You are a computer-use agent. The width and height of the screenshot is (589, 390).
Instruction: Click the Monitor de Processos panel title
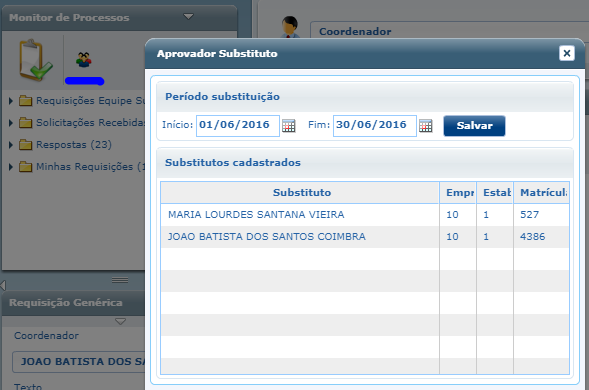pos(69,18)
